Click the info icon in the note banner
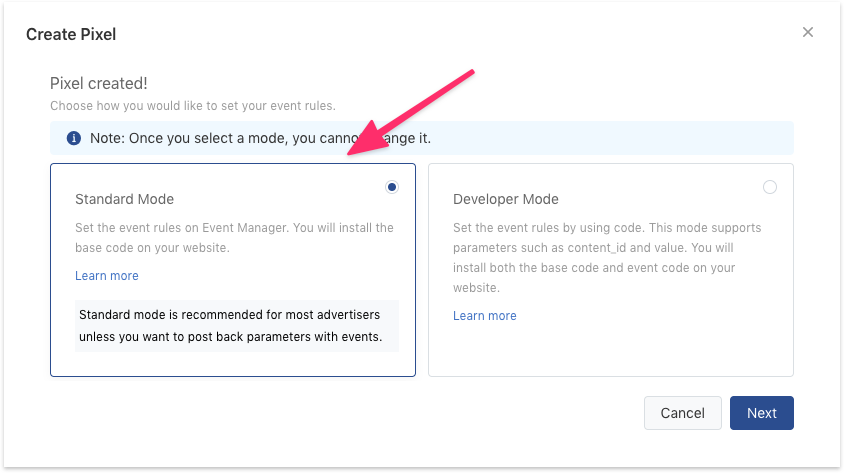 73,138
